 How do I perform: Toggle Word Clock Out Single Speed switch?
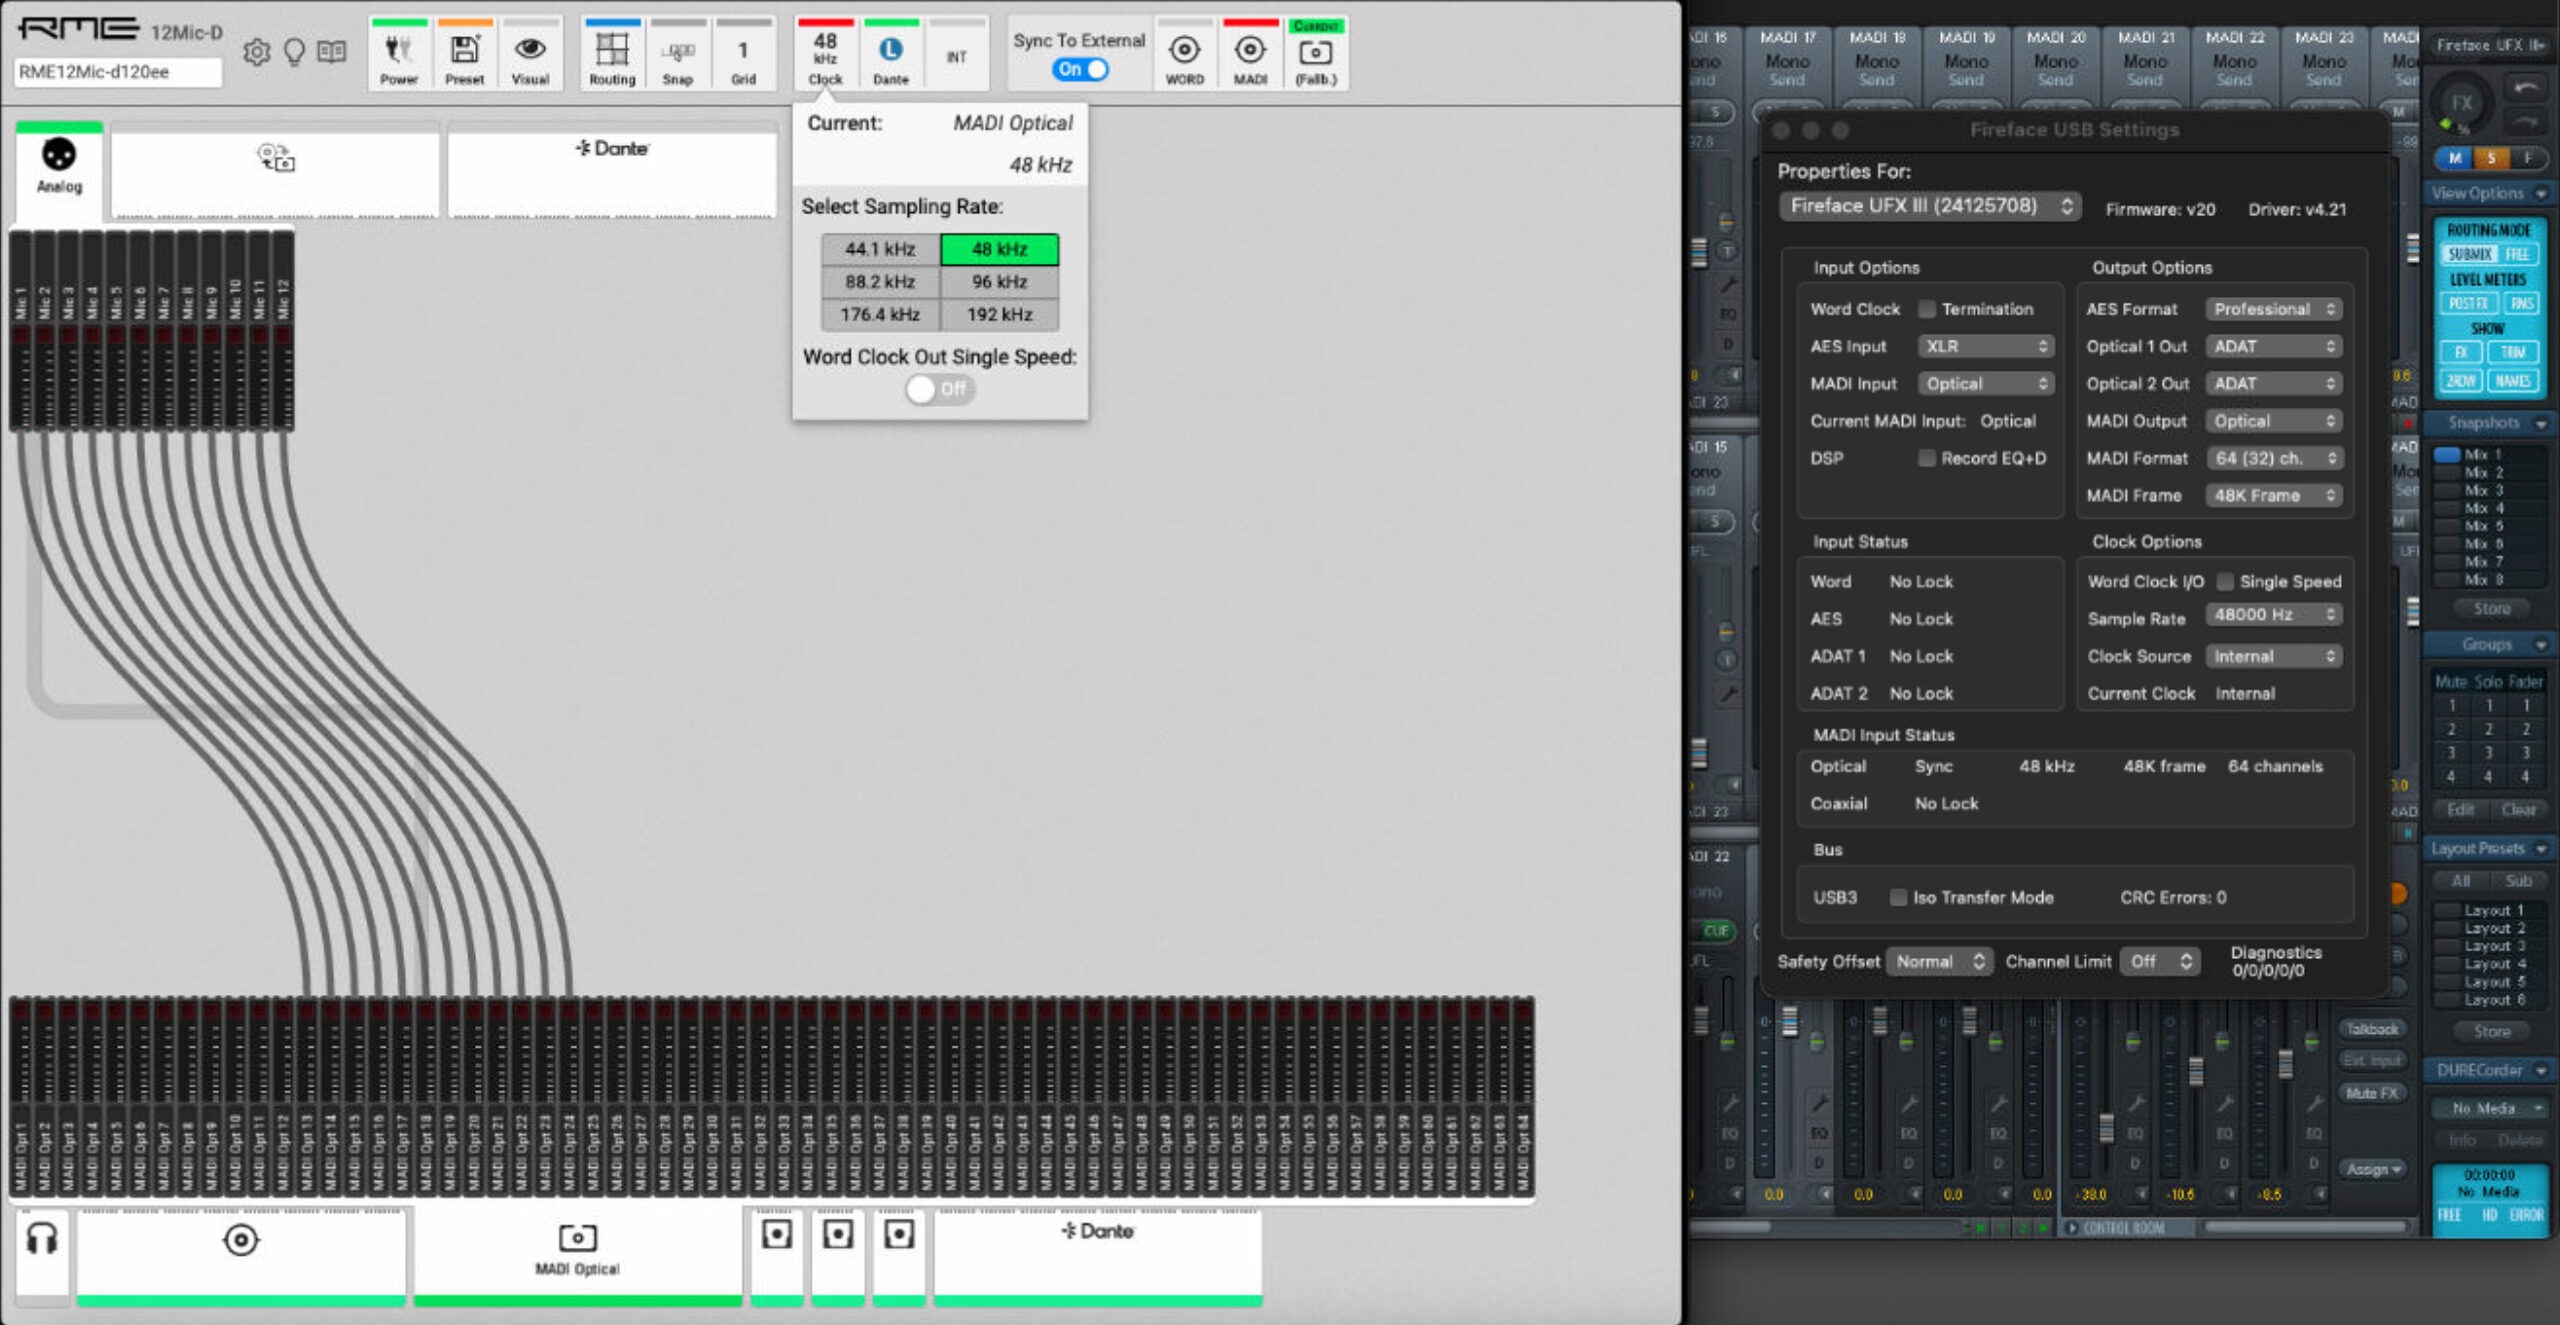click(939, 389)
